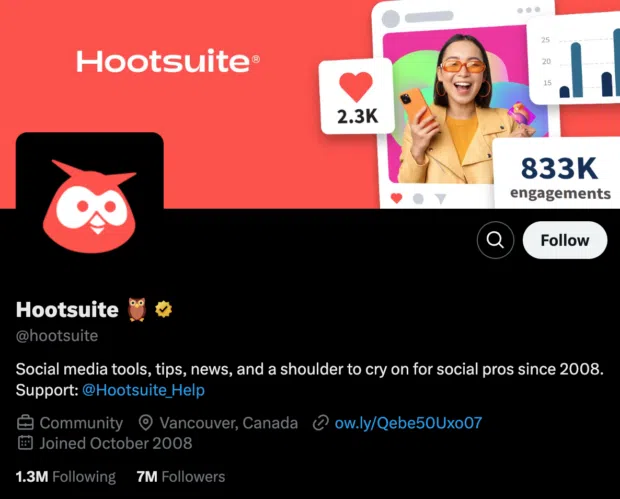Image resolution: width=620 pixels, height=499 pixels.
Task: Click the 833K engagements card
Action: click(558, 174)
